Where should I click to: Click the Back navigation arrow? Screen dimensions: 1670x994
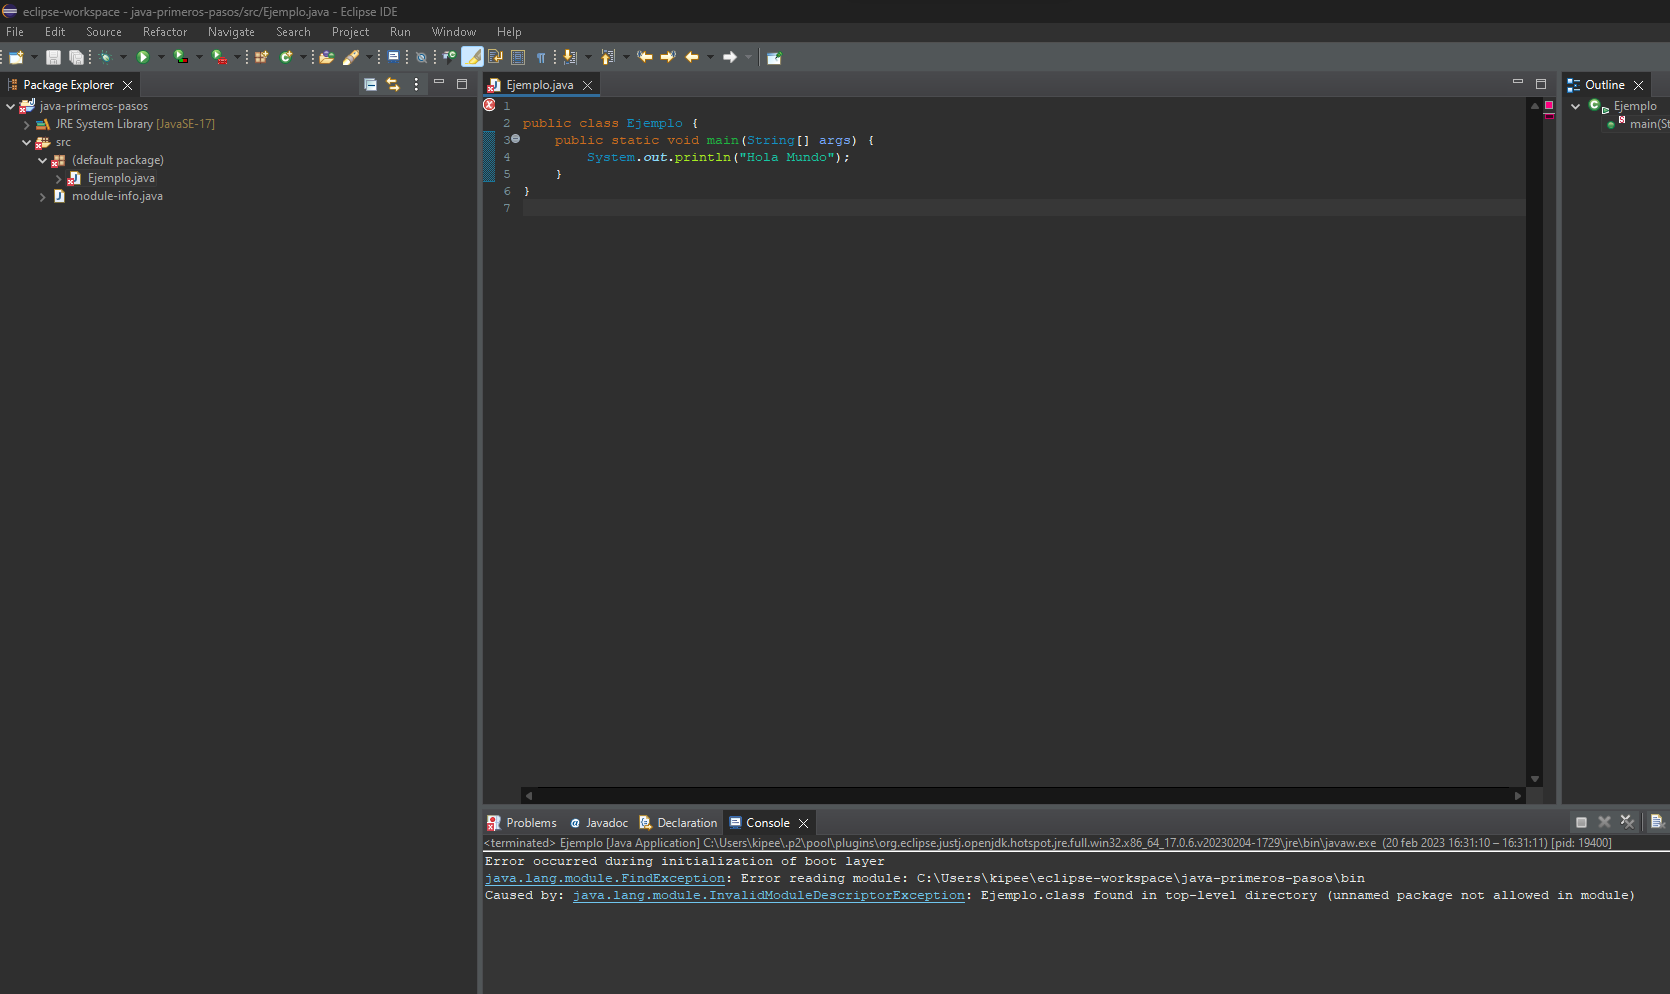tap(692, 57)
